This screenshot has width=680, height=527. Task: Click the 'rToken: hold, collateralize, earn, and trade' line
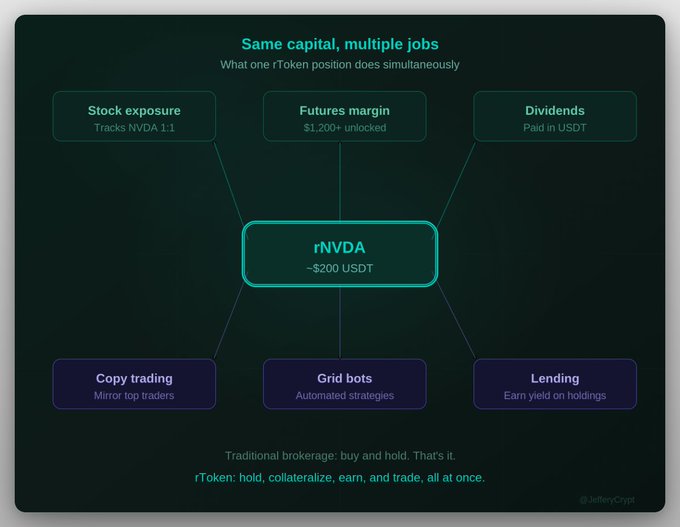(x=340, y=478)
